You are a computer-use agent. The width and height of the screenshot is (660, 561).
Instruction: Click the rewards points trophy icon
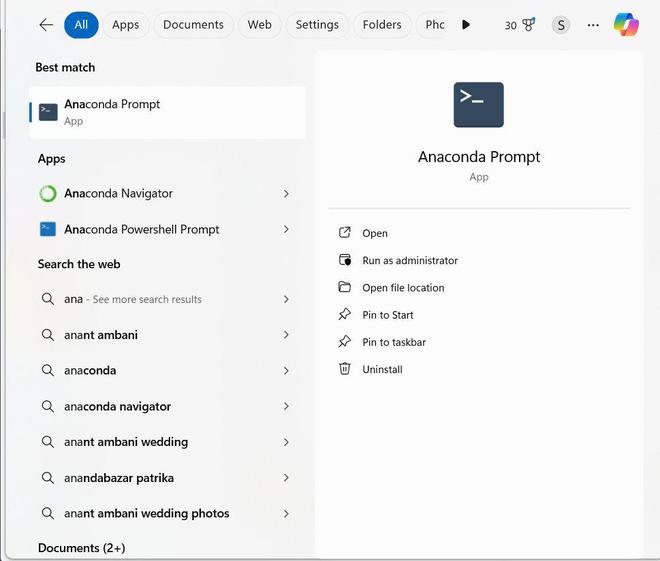(528, 25)
